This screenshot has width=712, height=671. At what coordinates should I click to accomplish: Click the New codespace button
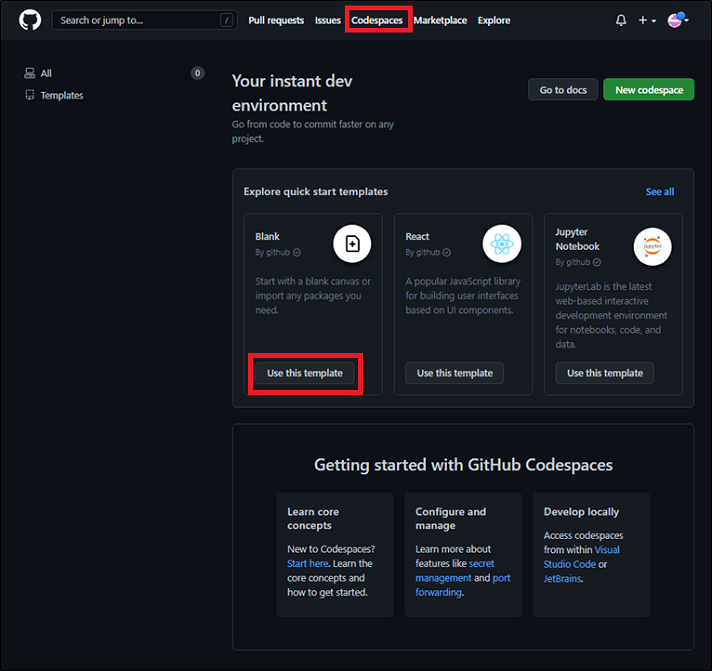pos(648,90)
